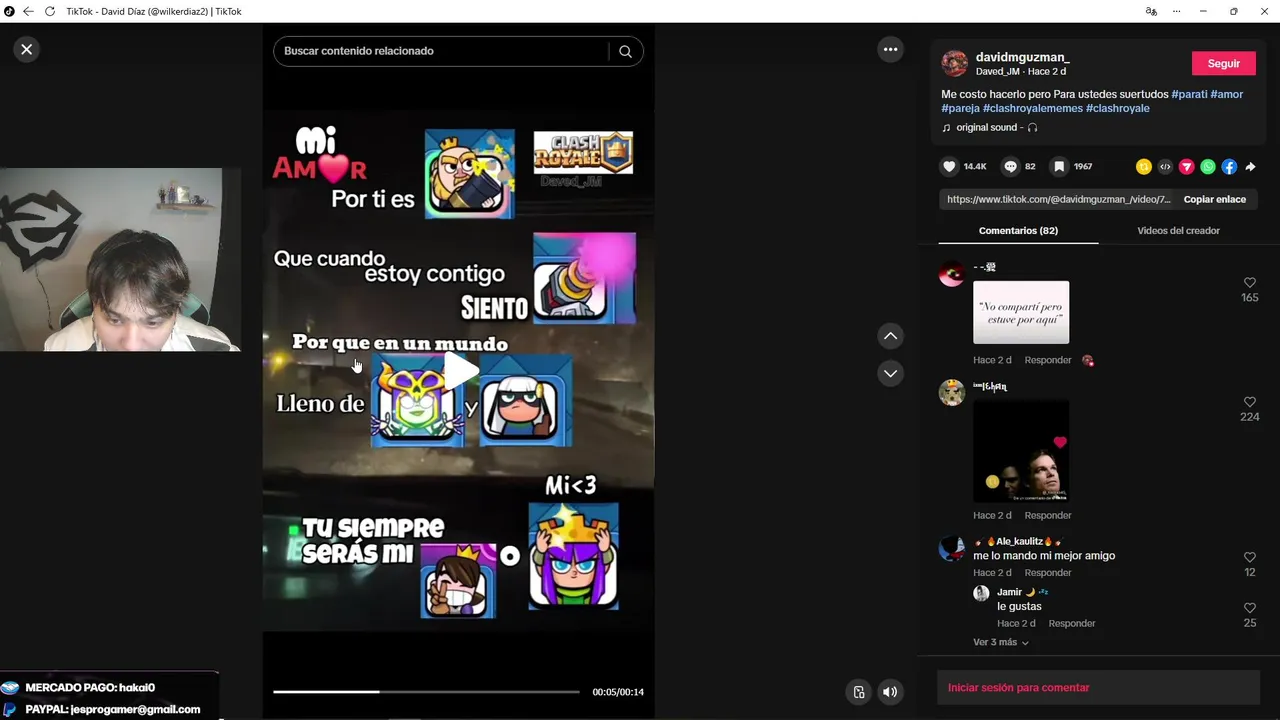
Task: Go back using the browser back arrow
Action: click(x=28, y=11)
